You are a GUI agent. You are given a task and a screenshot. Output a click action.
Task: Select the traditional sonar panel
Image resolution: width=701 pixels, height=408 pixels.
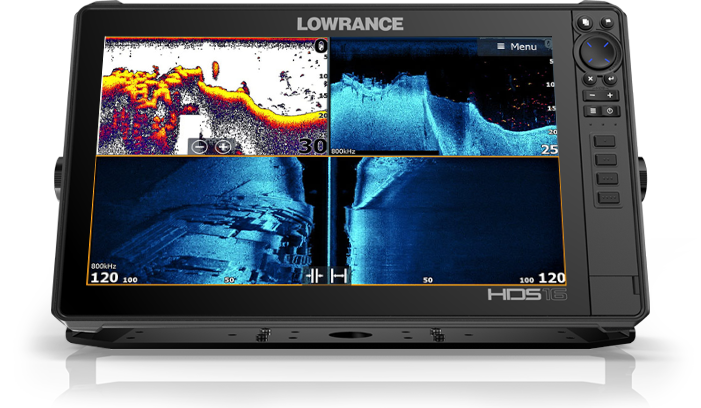point(213,96)
